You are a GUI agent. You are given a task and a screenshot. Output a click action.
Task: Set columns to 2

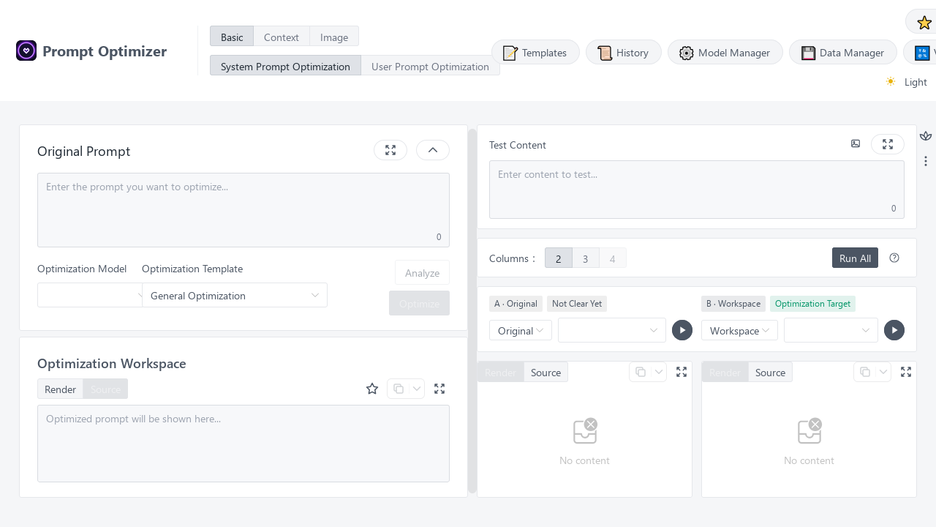tap(558, 258)
